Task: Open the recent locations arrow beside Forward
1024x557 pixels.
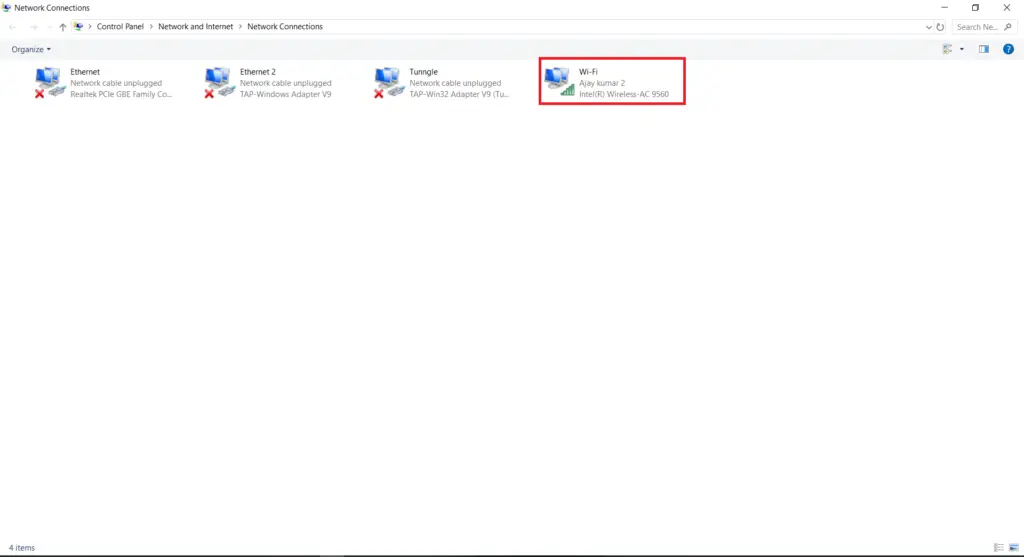Action: (48, 27)
